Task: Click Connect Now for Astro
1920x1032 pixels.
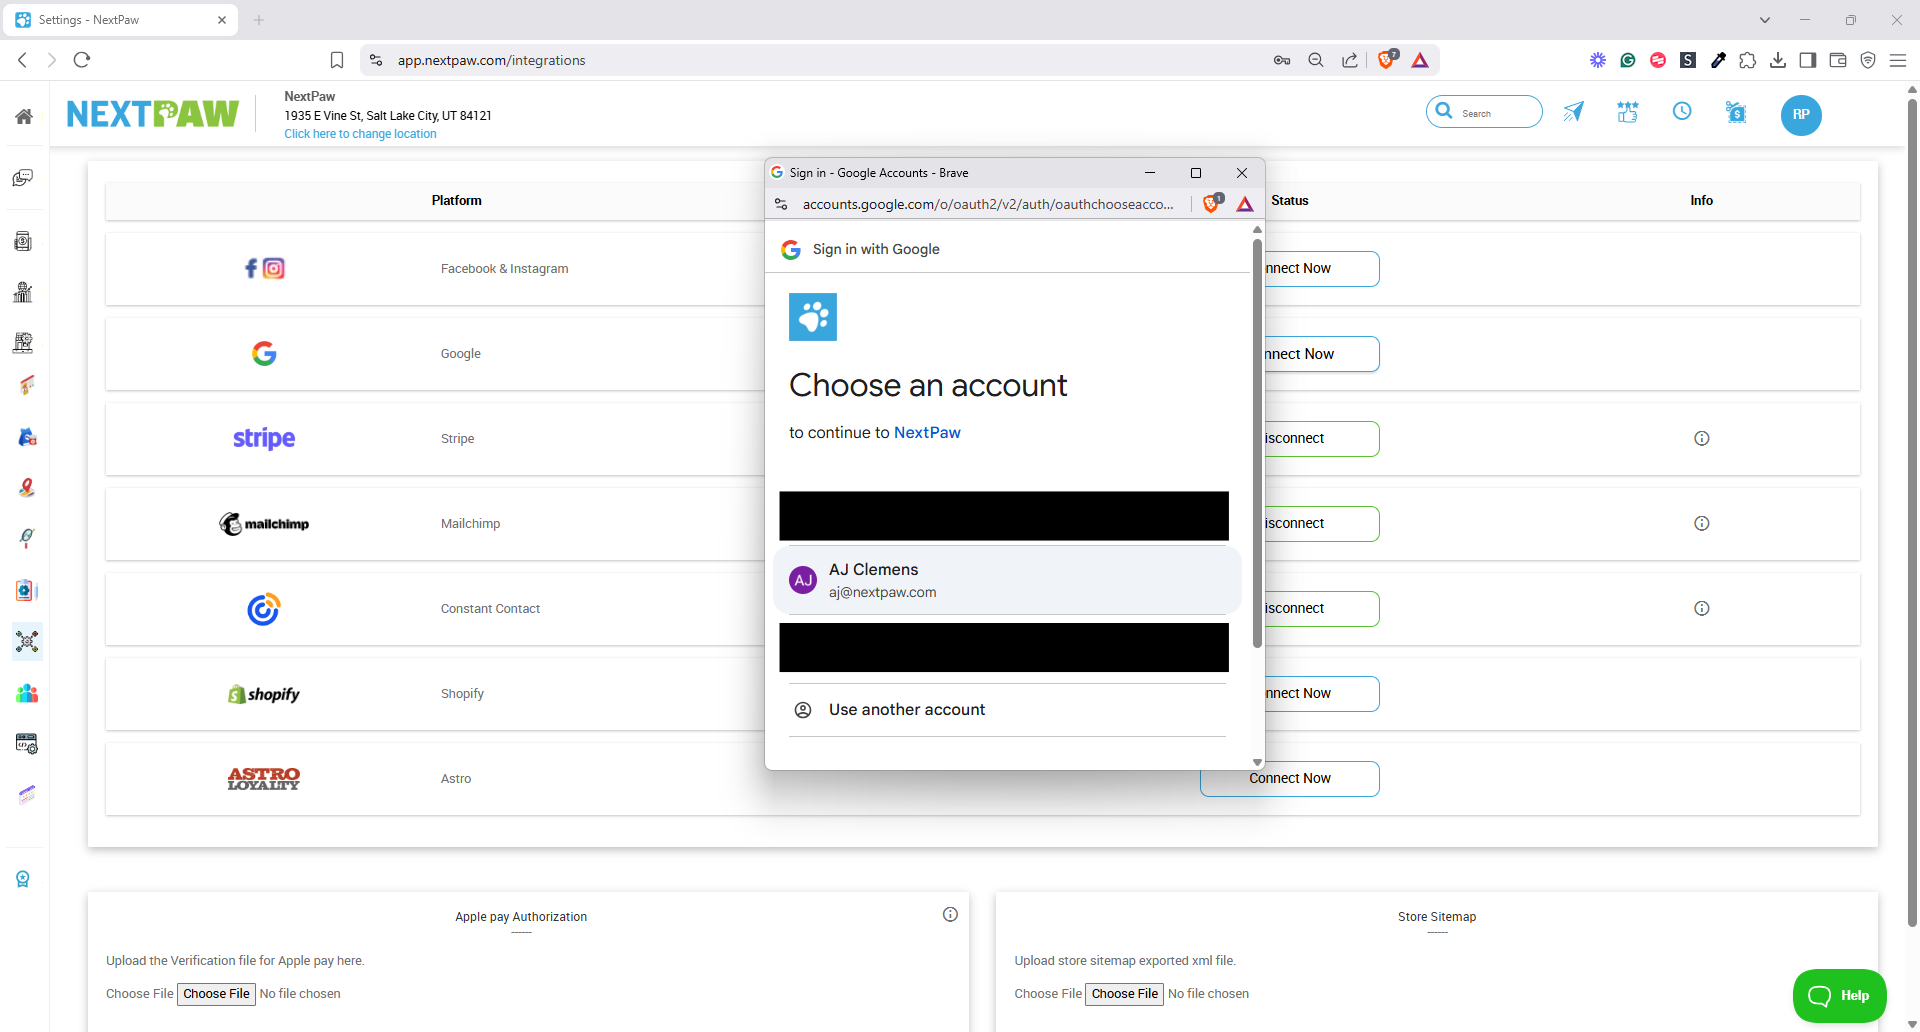Action: [x=1290, y=778]
